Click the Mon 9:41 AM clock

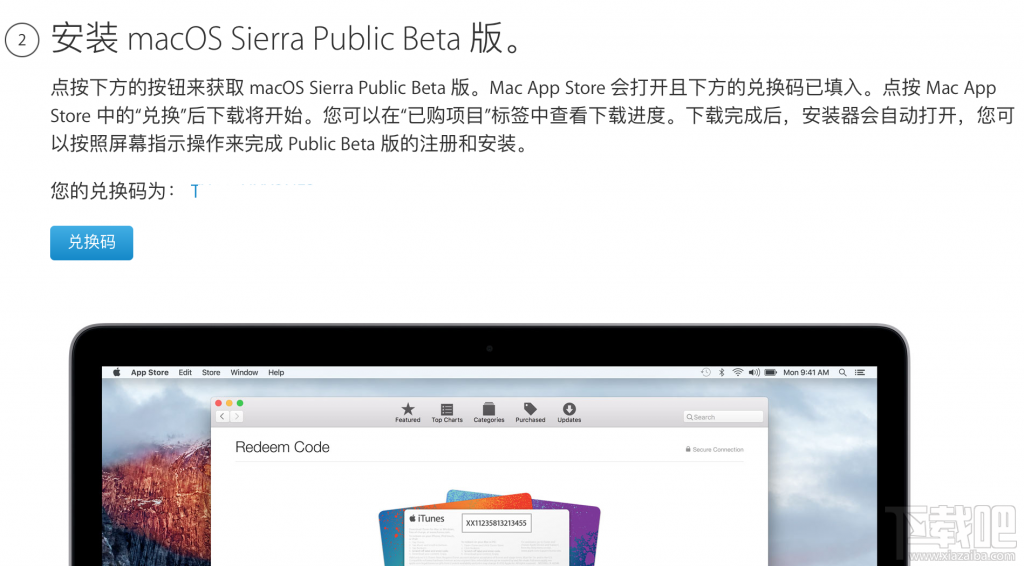click(x=806, y=372)
